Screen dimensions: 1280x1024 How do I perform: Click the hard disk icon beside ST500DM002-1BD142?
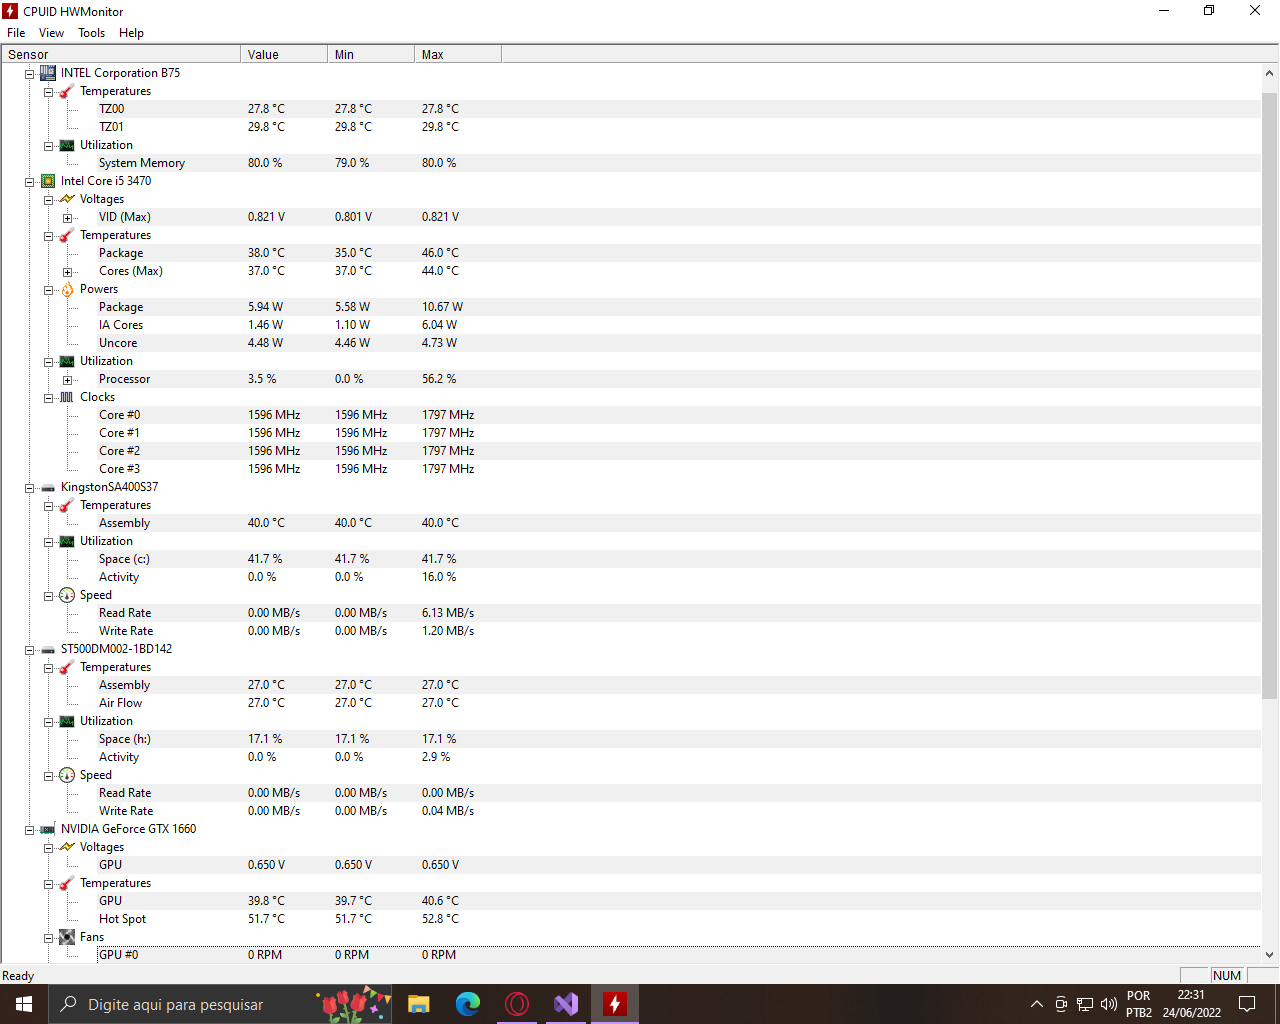point(48,649)
